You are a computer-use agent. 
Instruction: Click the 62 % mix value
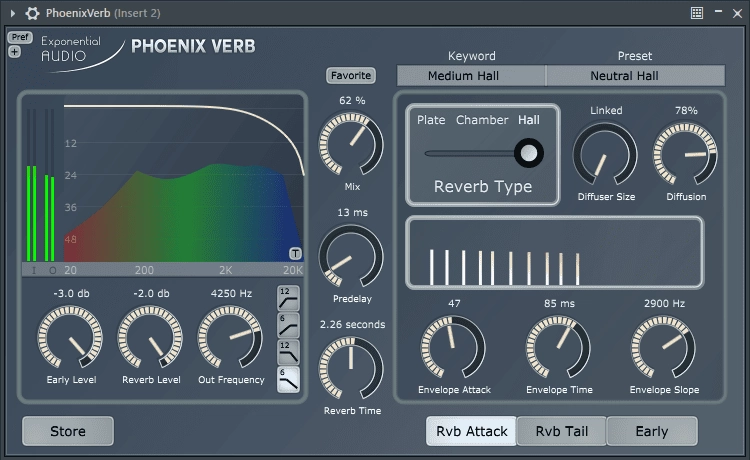352,100
